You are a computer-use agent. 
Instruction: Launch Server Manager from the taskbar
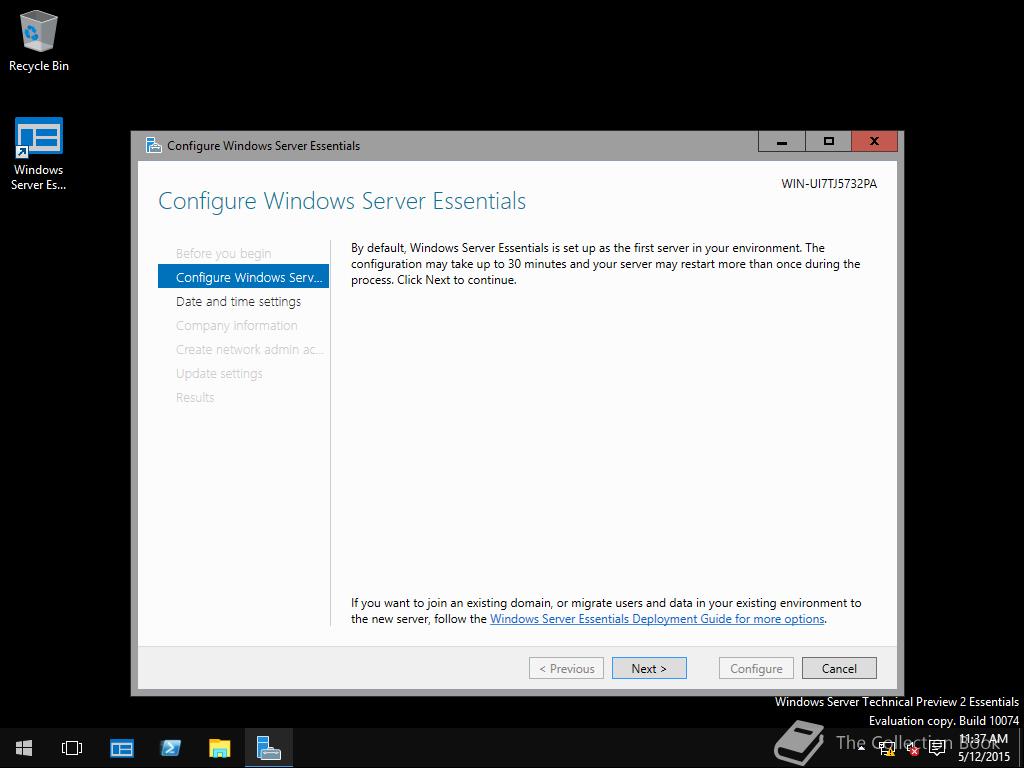click(121, 748)
